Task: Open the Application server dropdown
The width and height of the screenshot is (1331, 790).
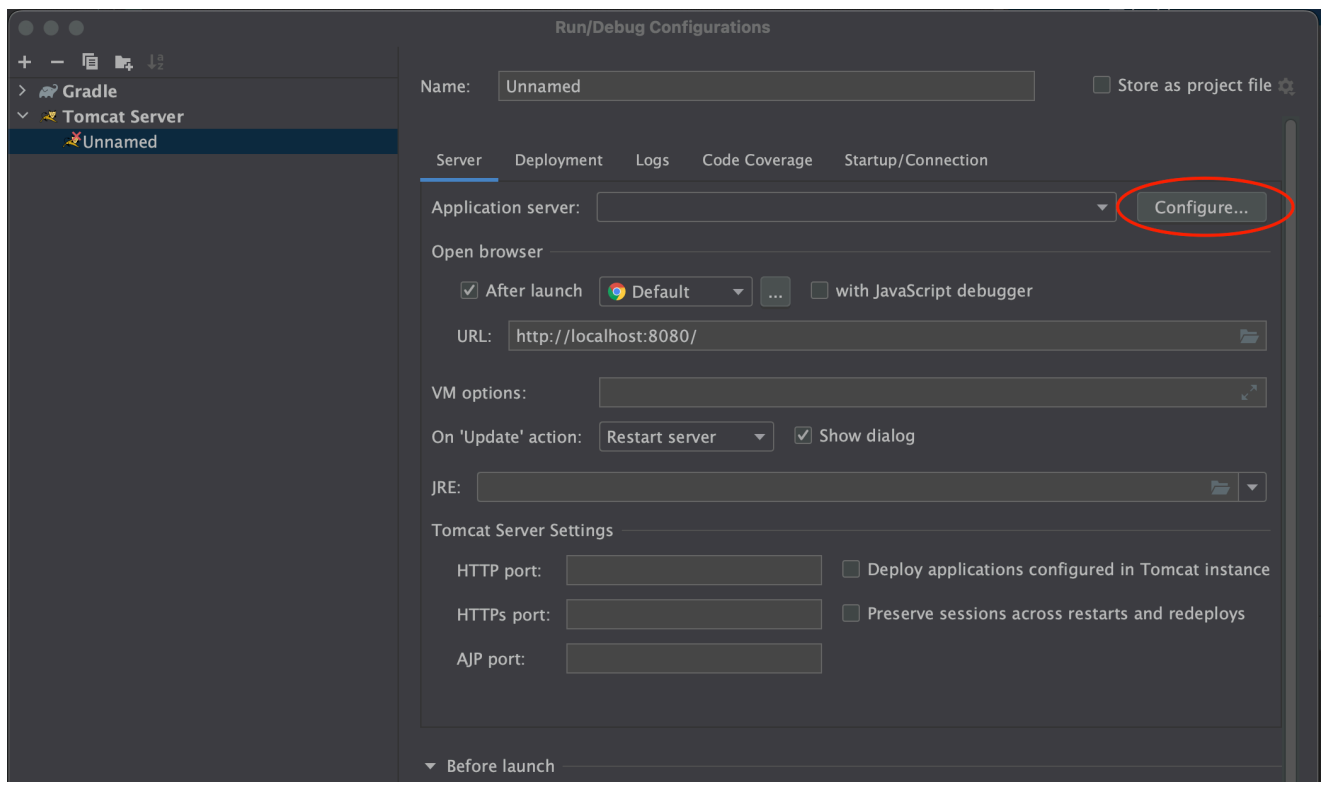Action: [1102, 208]
